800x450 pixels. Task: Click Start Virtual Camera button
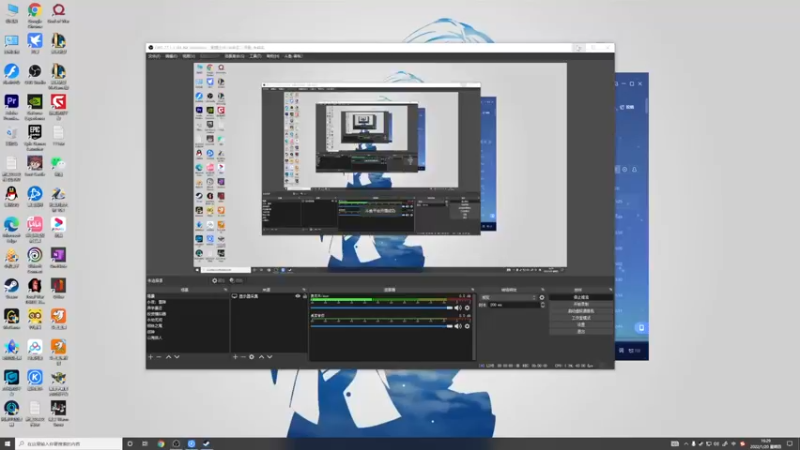[x=581, y=311]
